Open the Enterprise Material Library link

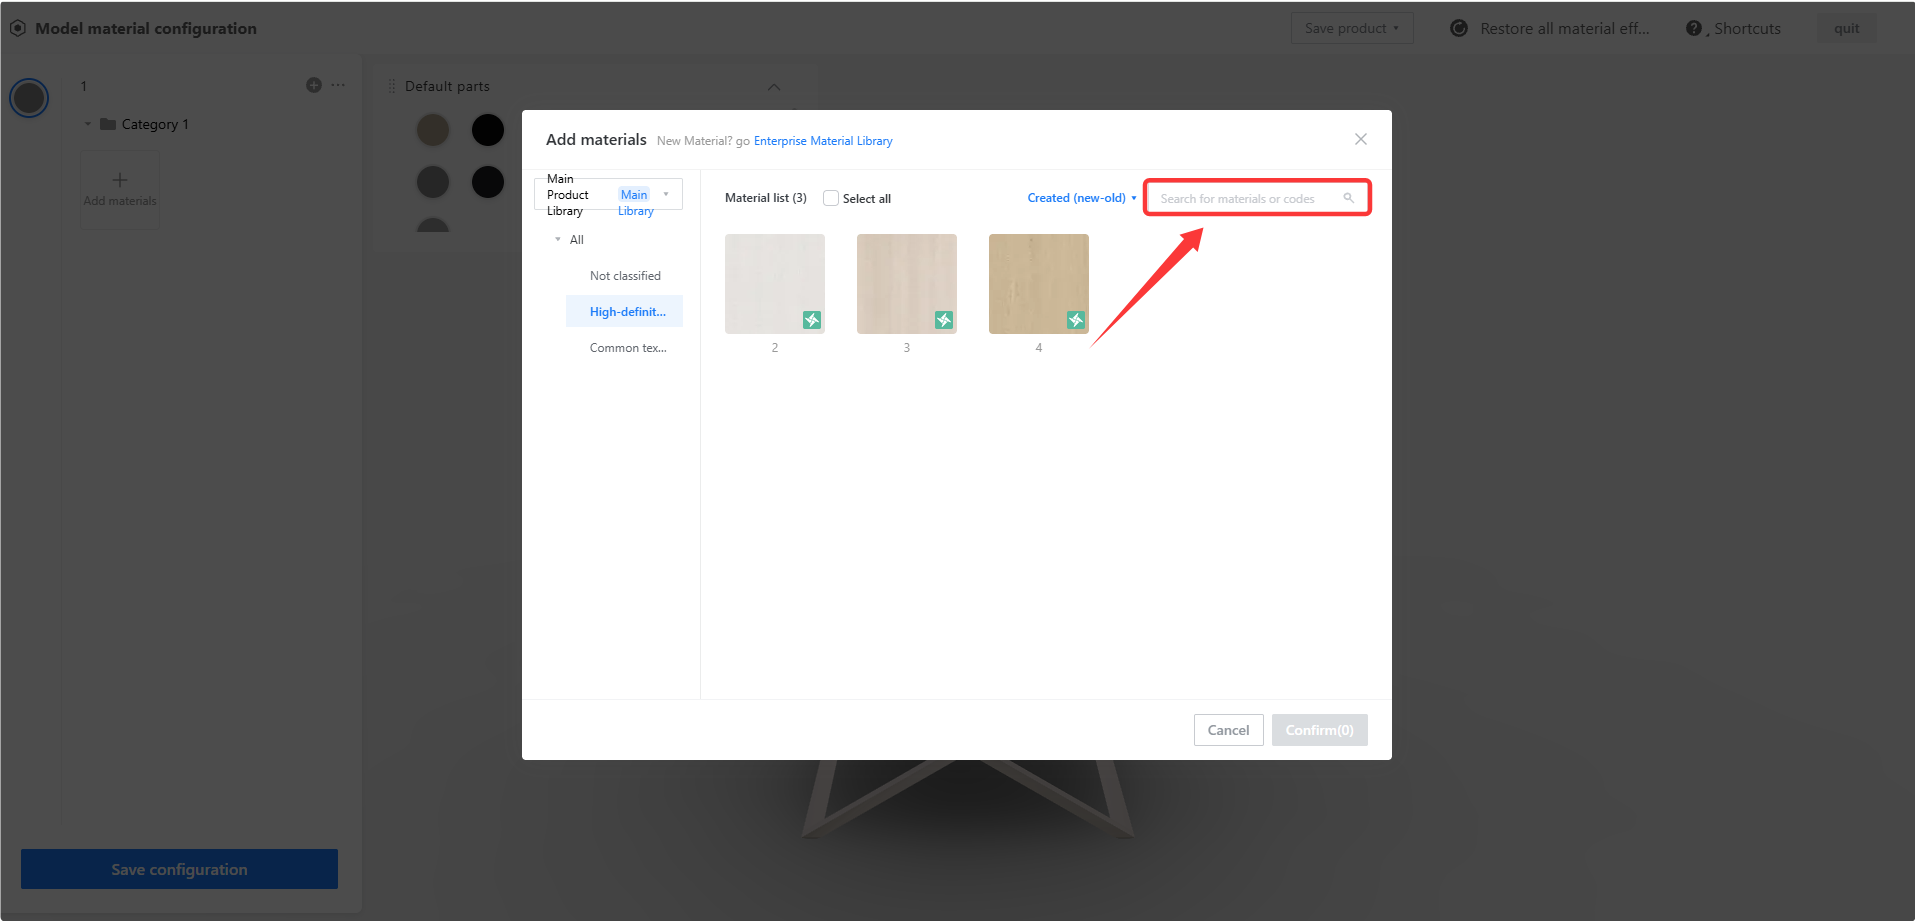point(823,141)
